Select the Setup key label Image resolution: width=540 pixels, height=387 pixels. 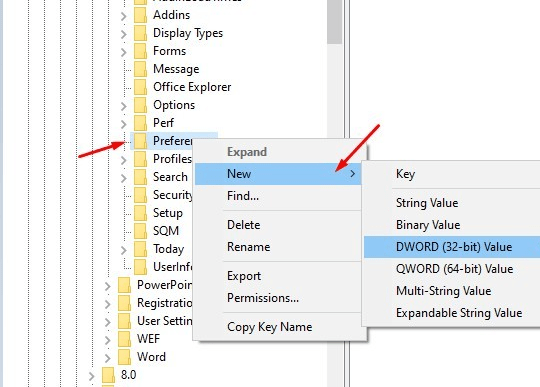[168, 213]
